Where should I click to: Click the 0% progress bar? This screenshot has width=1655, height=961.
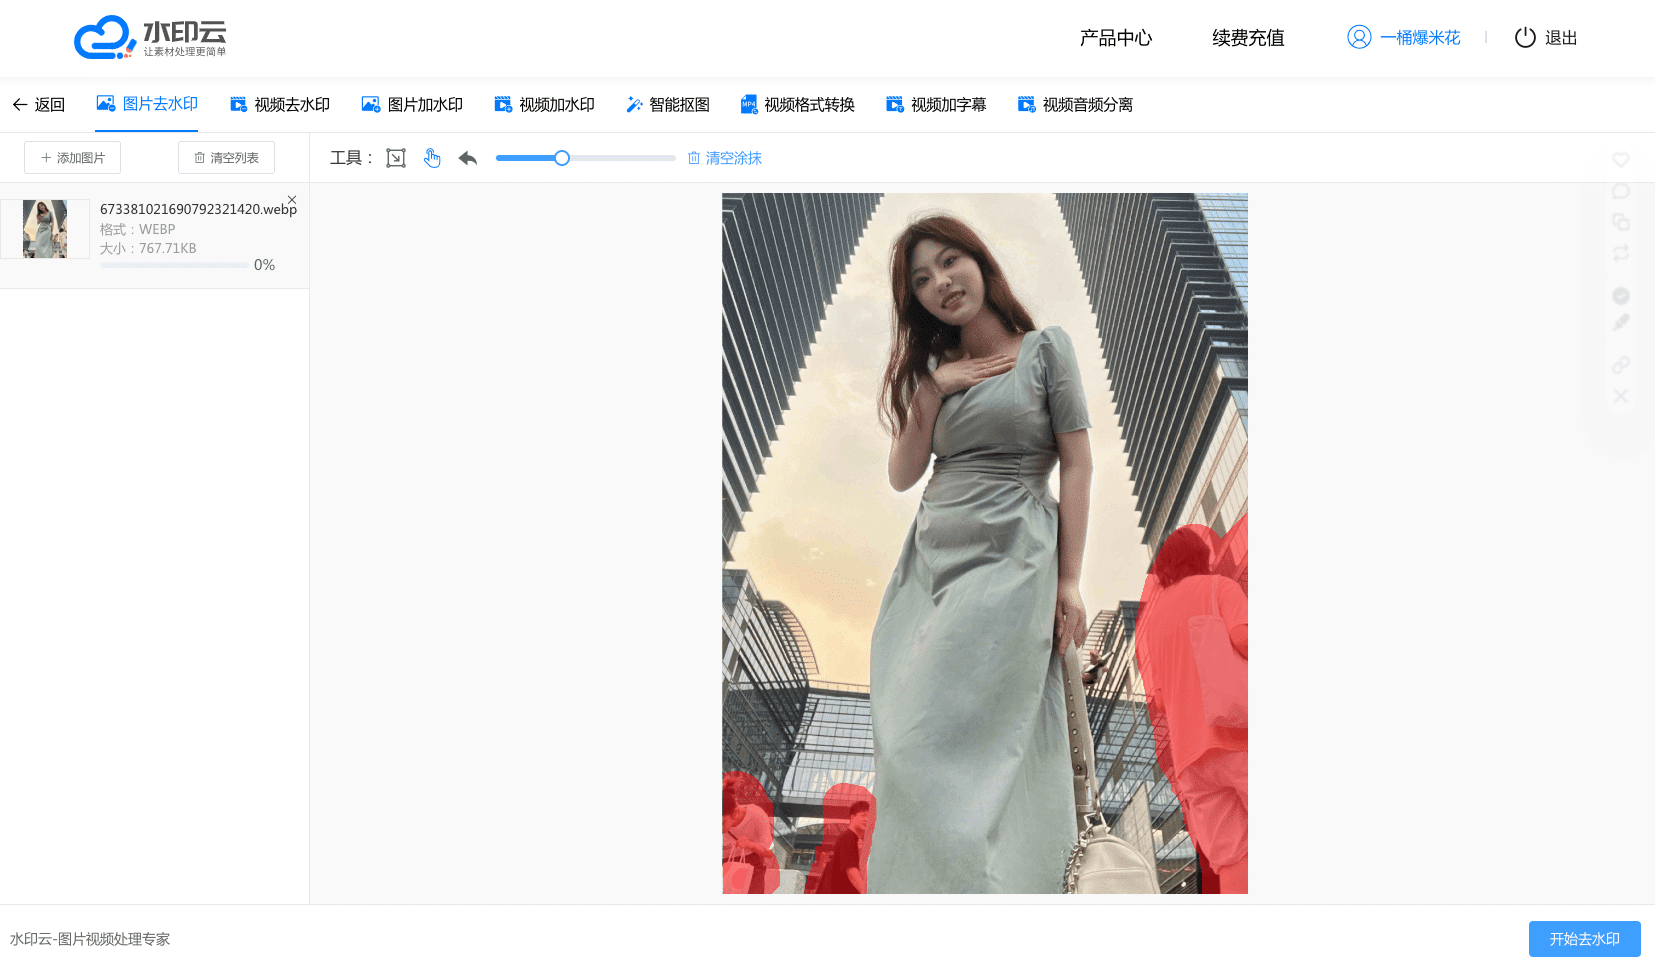click(174, 265)
